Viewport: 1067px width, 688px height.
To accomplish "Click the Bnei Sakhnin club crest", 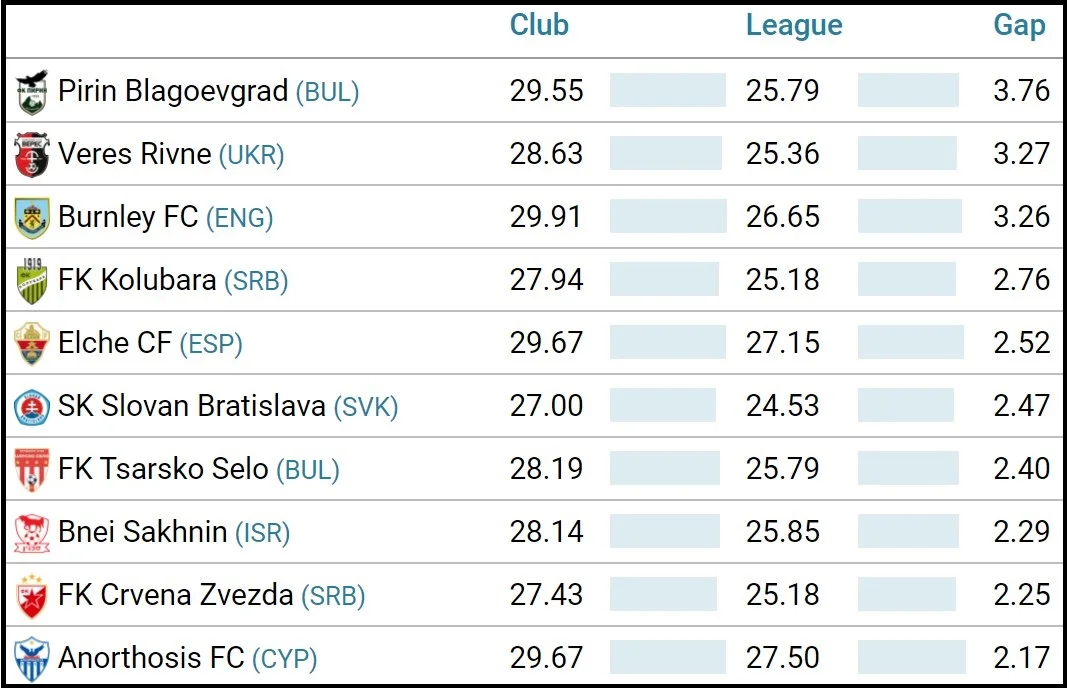I will [32, 533].
